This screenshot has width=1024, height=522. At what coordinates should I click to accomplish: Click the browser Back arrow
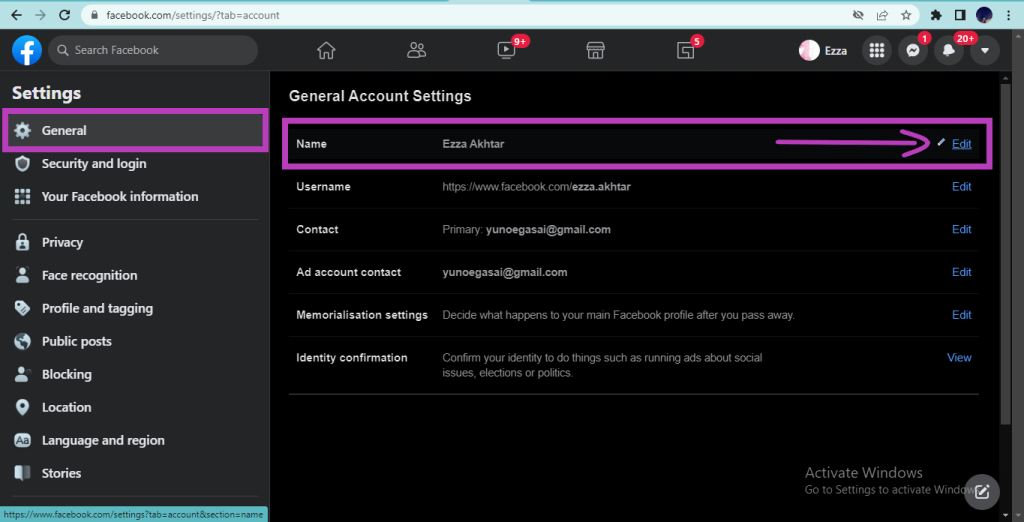click(x=16, y=14)
